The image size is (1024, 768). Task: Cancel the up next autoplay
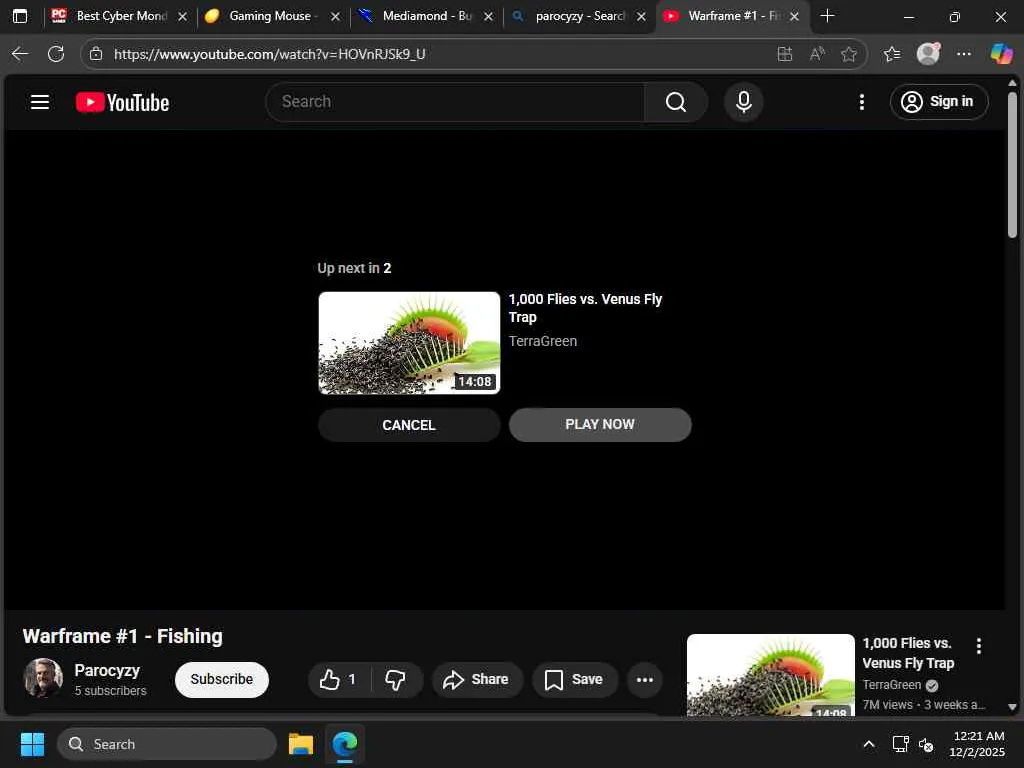point(409,425)
